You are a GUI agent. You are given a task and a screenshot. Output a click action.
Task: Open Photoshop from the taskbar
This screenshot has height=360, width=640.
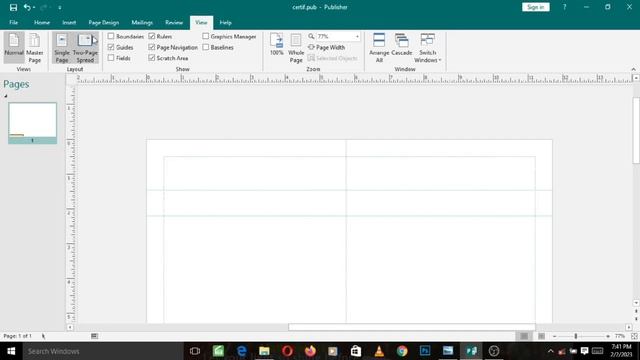point(425,351)
